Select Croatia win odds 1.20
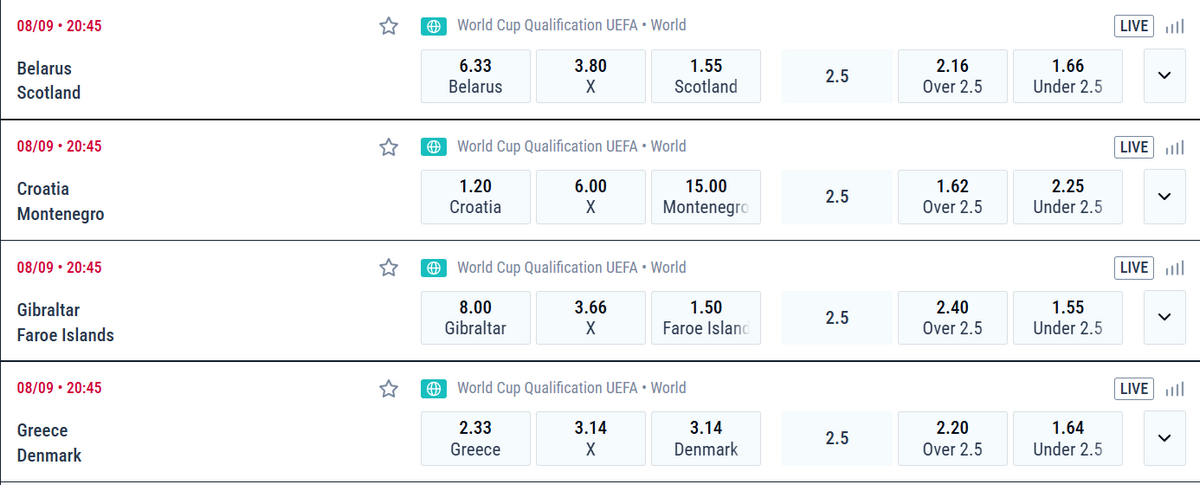 tap(476, 197)
